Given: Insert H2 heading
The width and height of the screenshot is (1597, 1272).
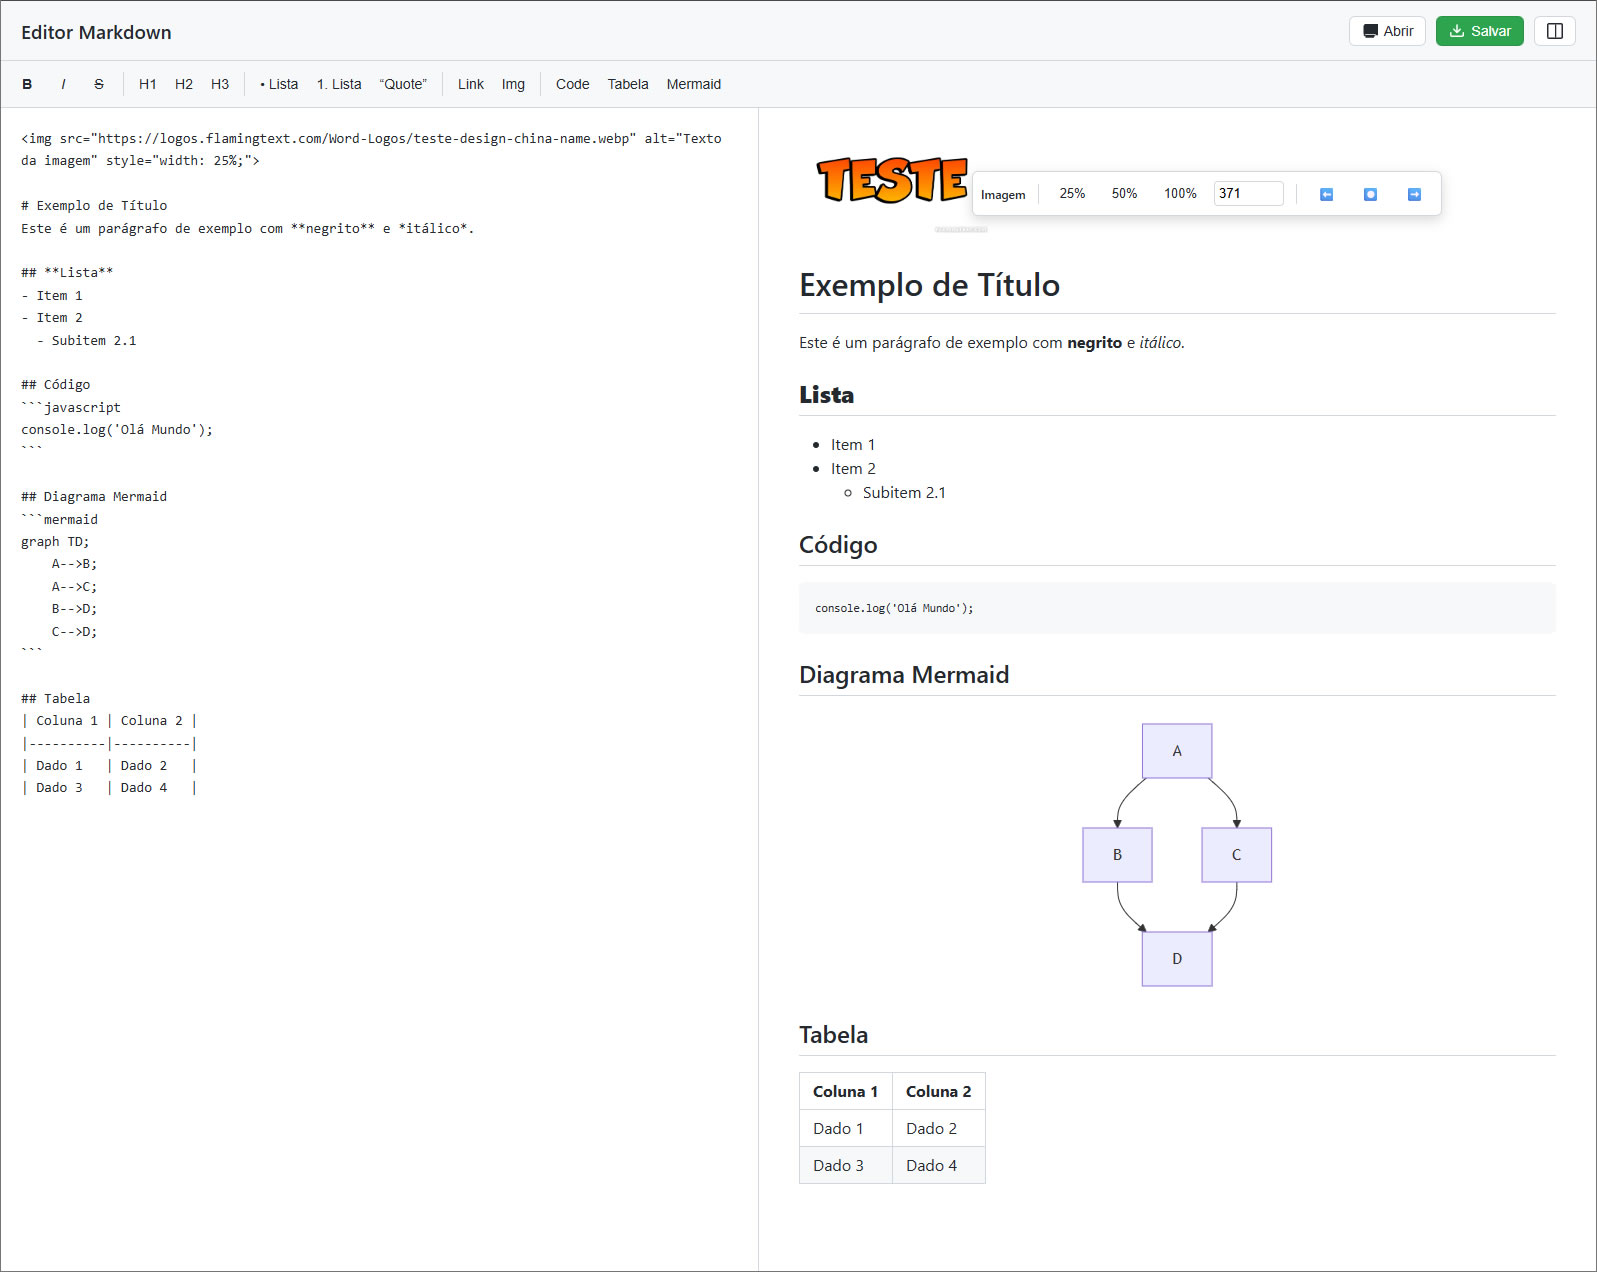Looking at the screenshot, I should pos(184,84).
